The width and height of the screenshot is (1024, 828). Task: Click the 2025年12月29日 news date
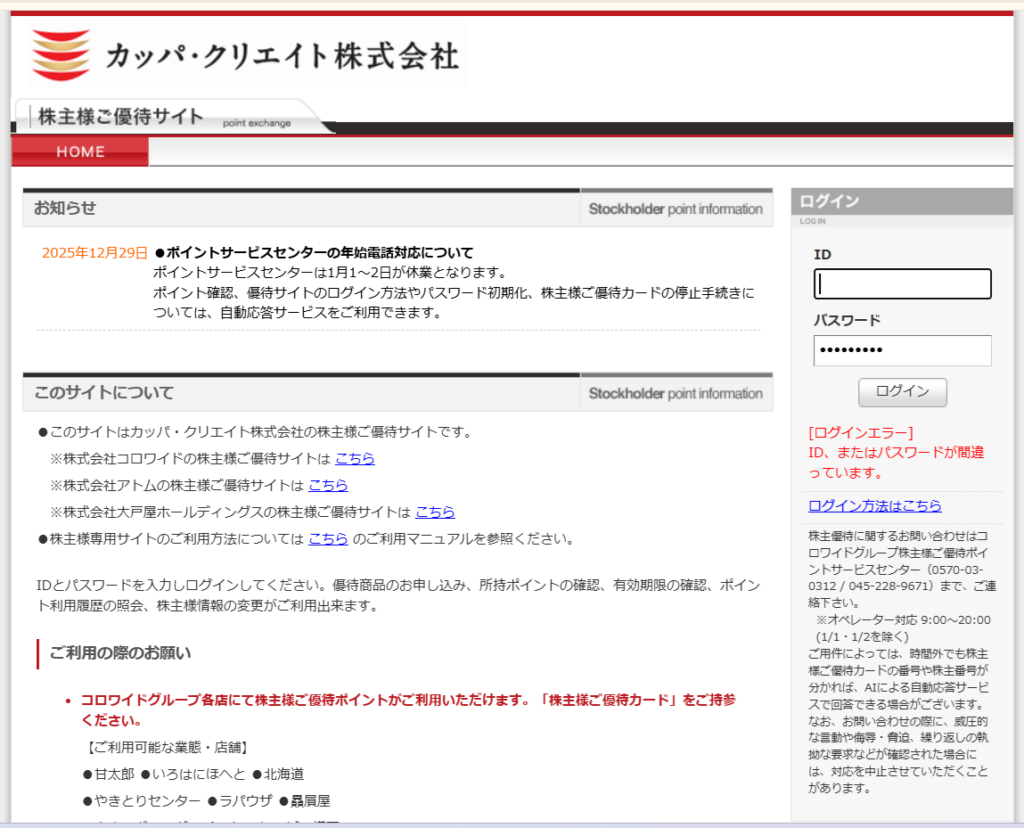(94, 253)
